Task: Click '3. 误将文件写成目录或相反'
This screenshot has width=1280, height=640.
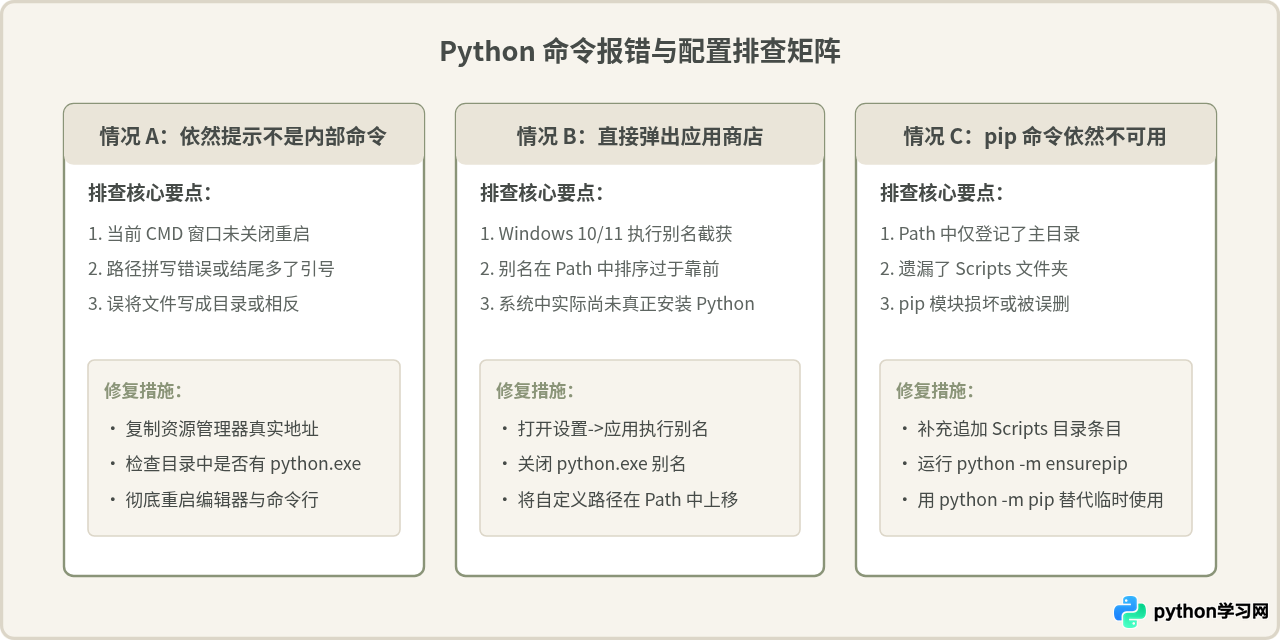Action: (194, 304)
